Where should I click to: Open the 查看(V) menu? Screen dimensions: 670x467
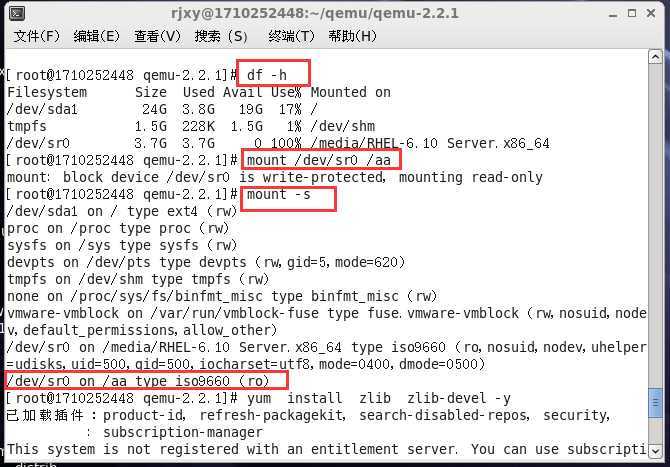point(157,36)
